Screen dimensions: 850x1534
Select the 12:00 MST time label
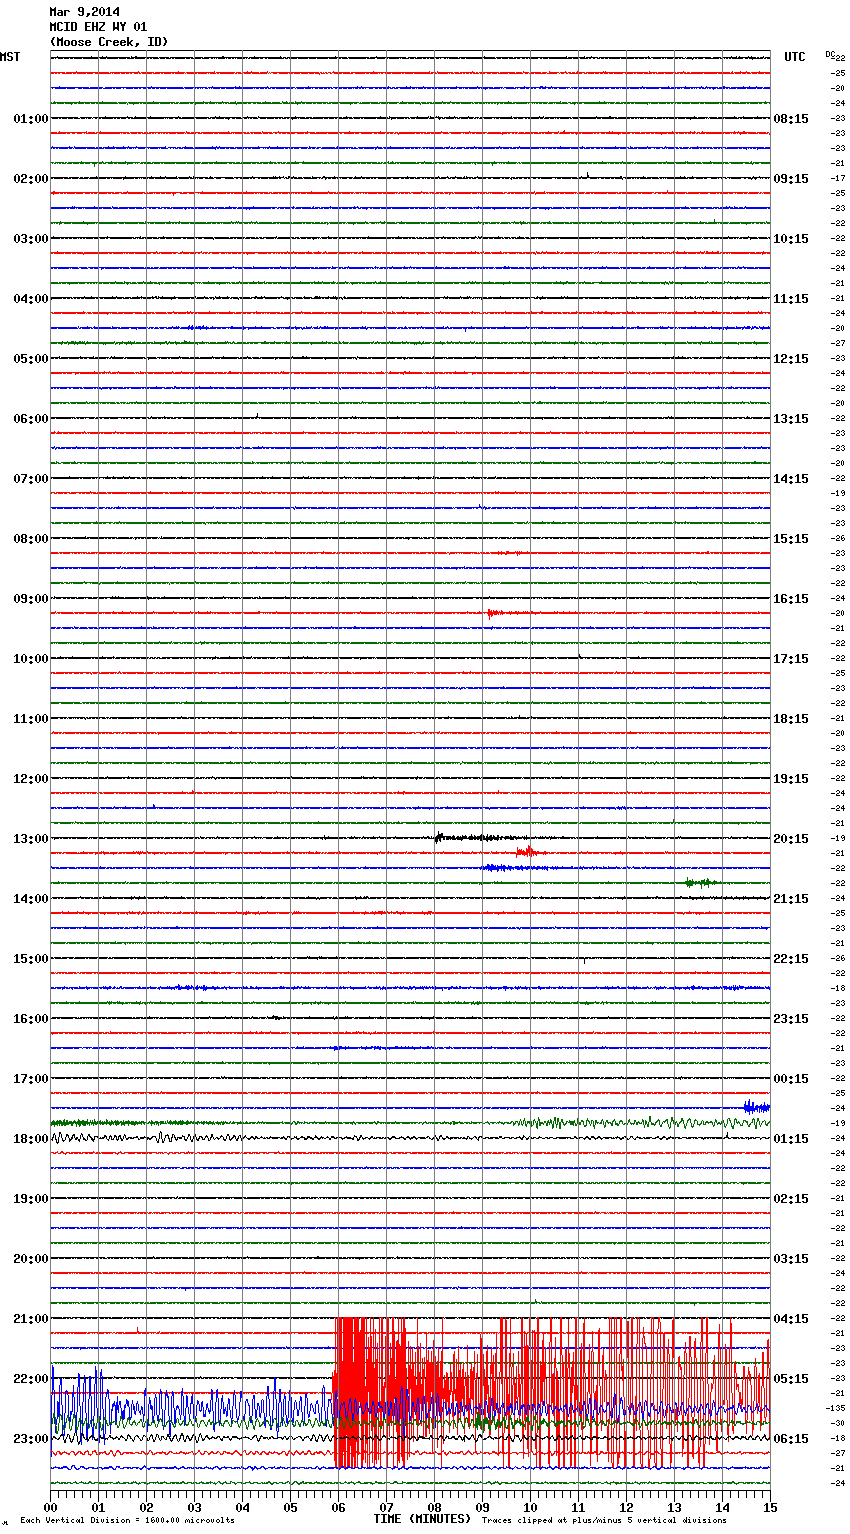[31, 779]
